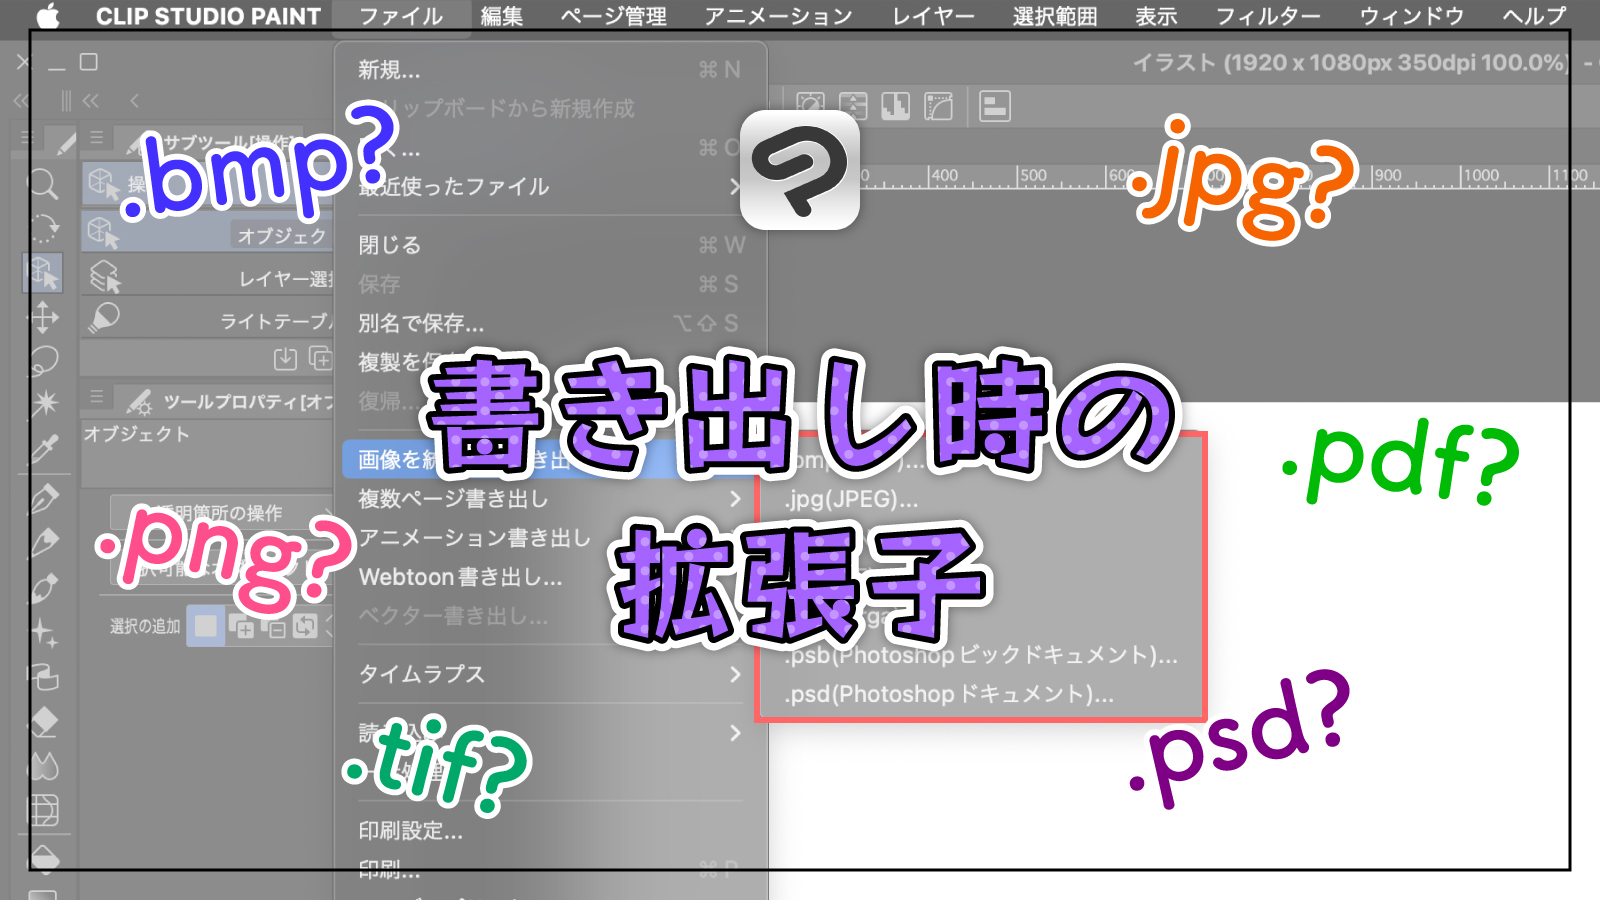
Task: Open the 編集 menu
Action: click(x=502, y=16)
